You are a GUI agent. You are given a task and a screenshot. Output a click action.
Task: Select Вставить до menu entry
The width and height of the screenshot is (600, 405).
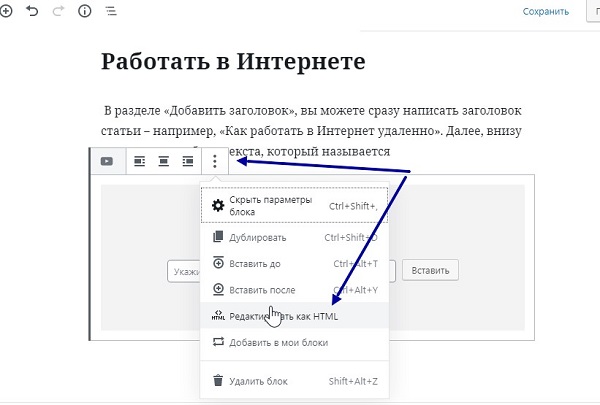294,264
